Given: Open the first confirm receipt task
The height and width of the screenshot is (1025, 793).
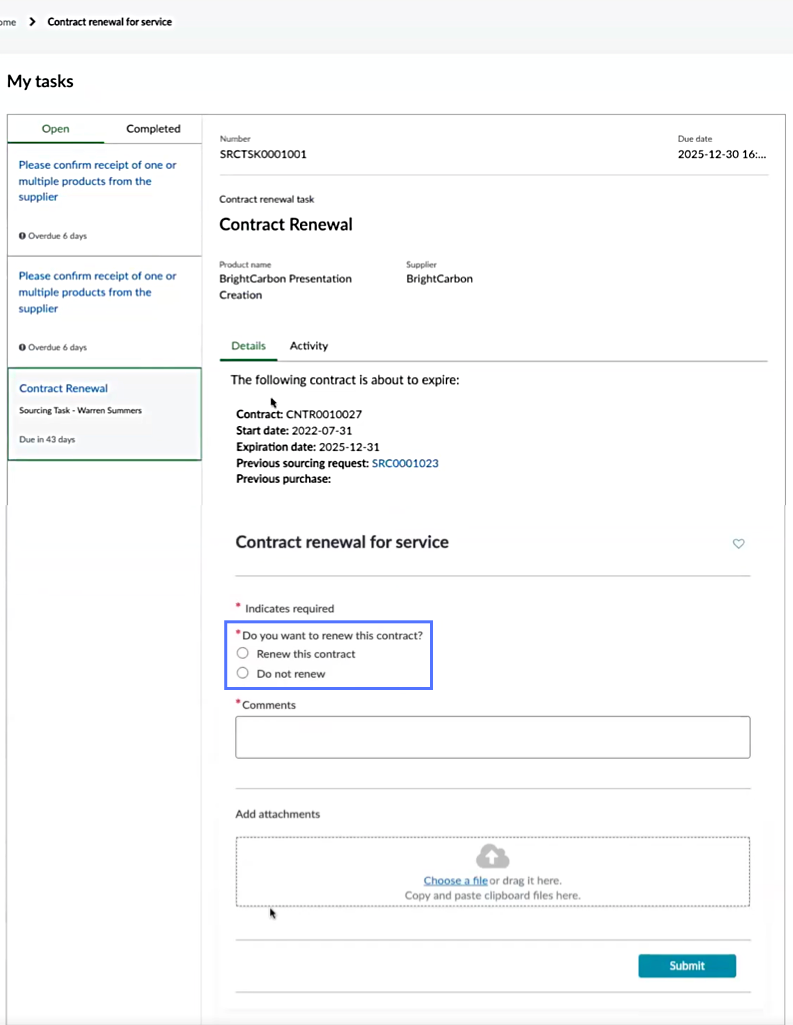Looking at the screenshot, I should 97,181.
